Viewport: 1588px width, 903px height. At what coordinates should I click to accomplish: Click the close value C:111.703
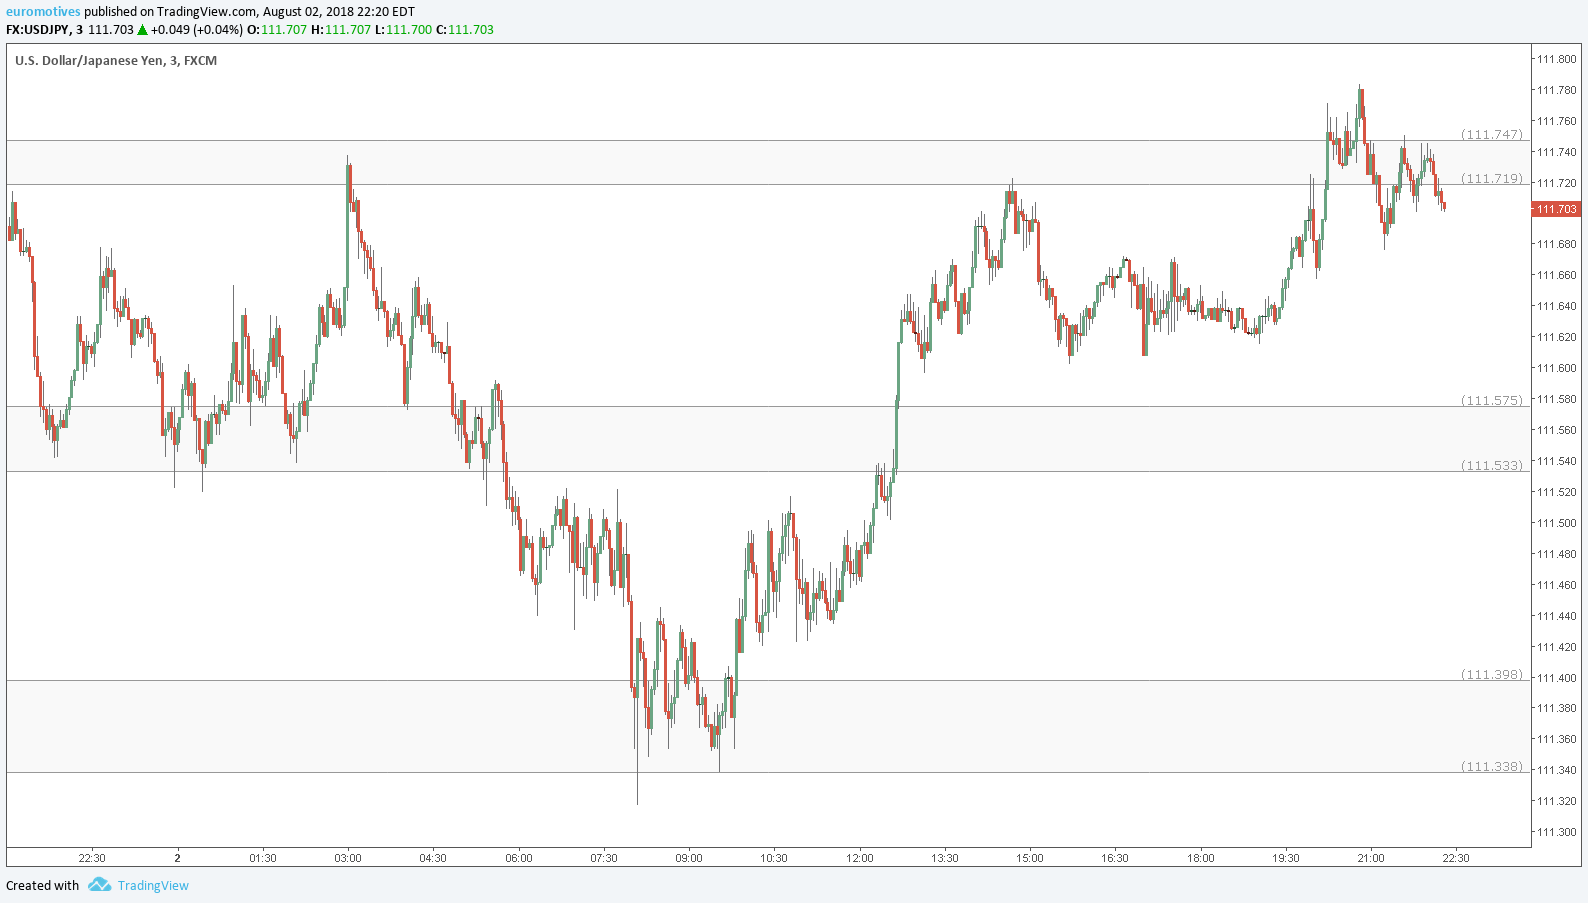465,29
